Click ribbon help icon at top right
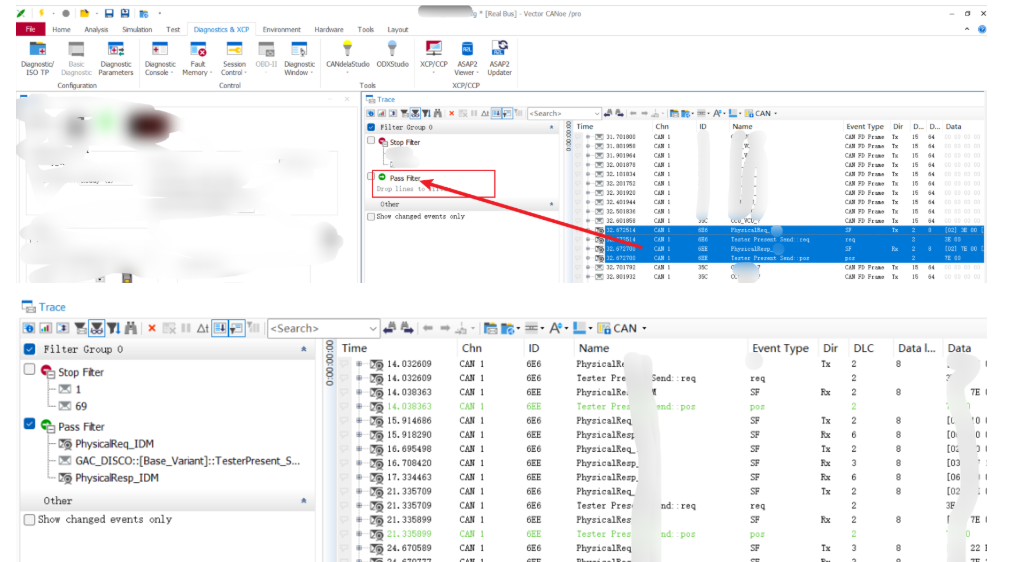The width and height of the screenshot is (1029, 562). coord(982,30)
